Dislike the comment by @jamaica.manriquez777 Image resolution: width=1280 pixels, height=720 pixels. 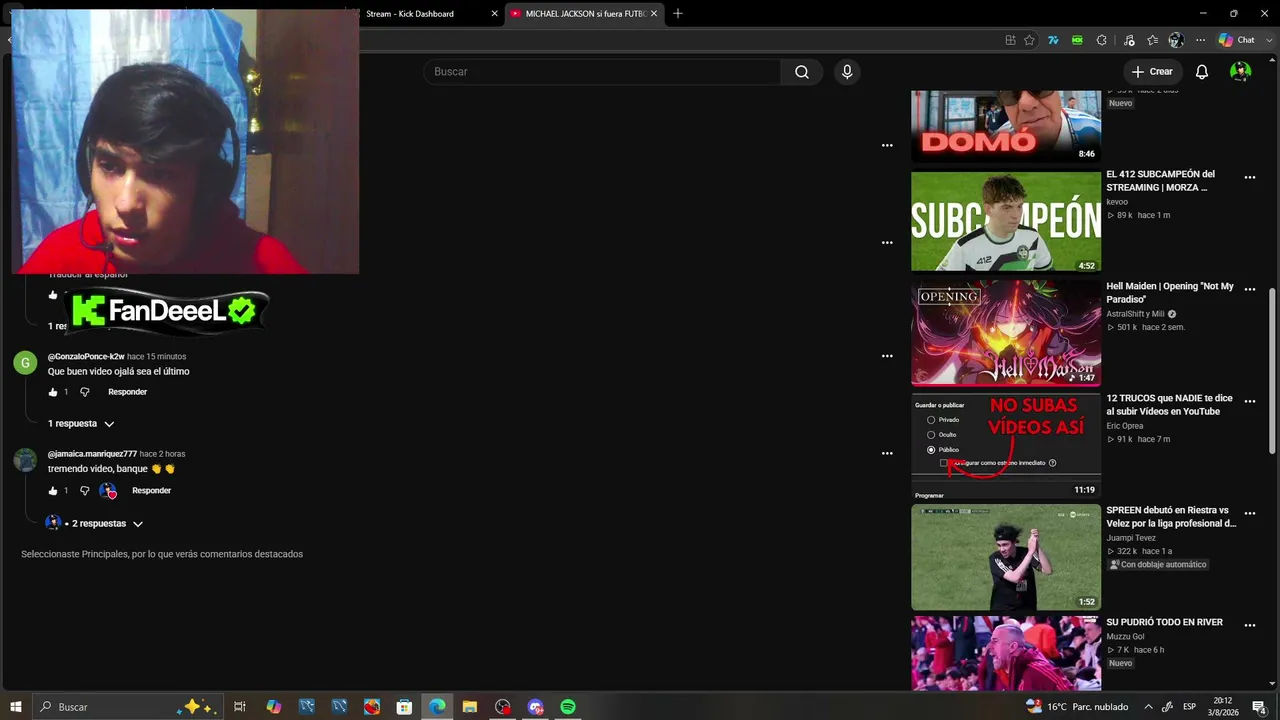pyautogui.click(x=84, y=491)
